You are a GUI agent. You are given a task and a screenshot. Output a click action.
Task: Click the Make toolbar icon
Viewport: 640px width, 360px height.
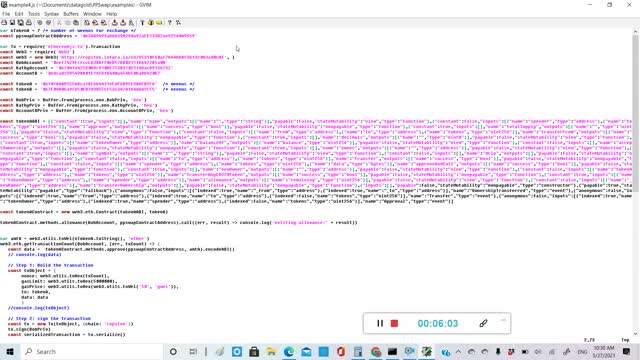click(x=142, y=22)
